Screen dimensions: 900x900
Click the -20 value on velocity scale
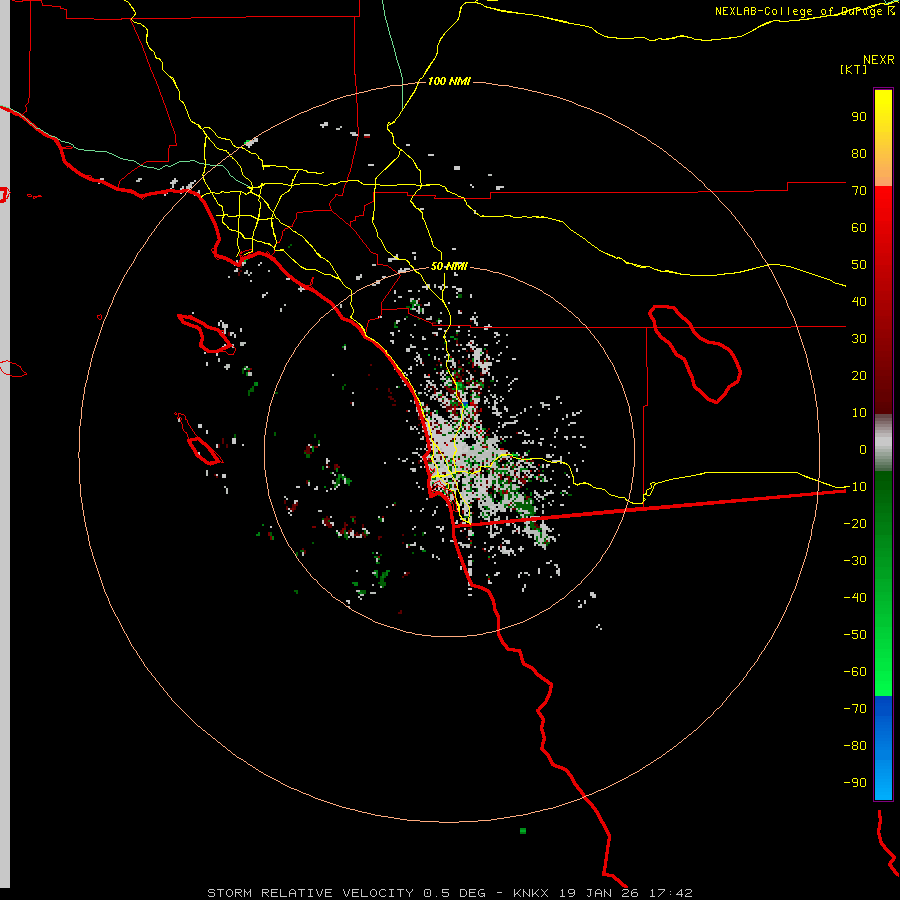pyautogui.click(x=855, y=523)
